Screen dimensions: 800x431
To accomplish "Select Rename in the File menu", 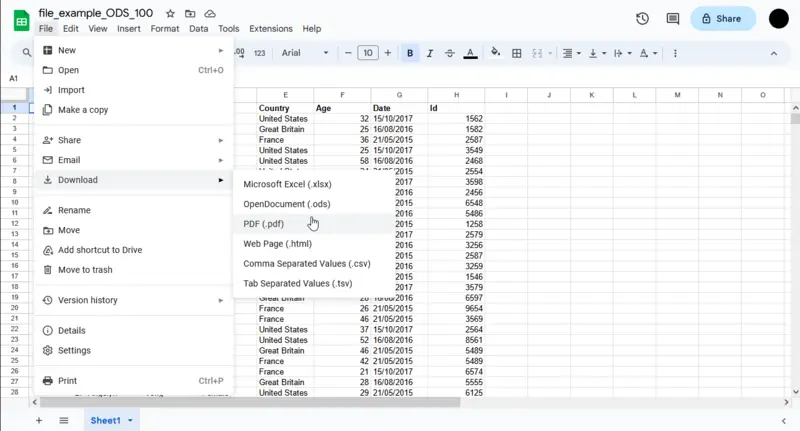I will click(134, 210).
